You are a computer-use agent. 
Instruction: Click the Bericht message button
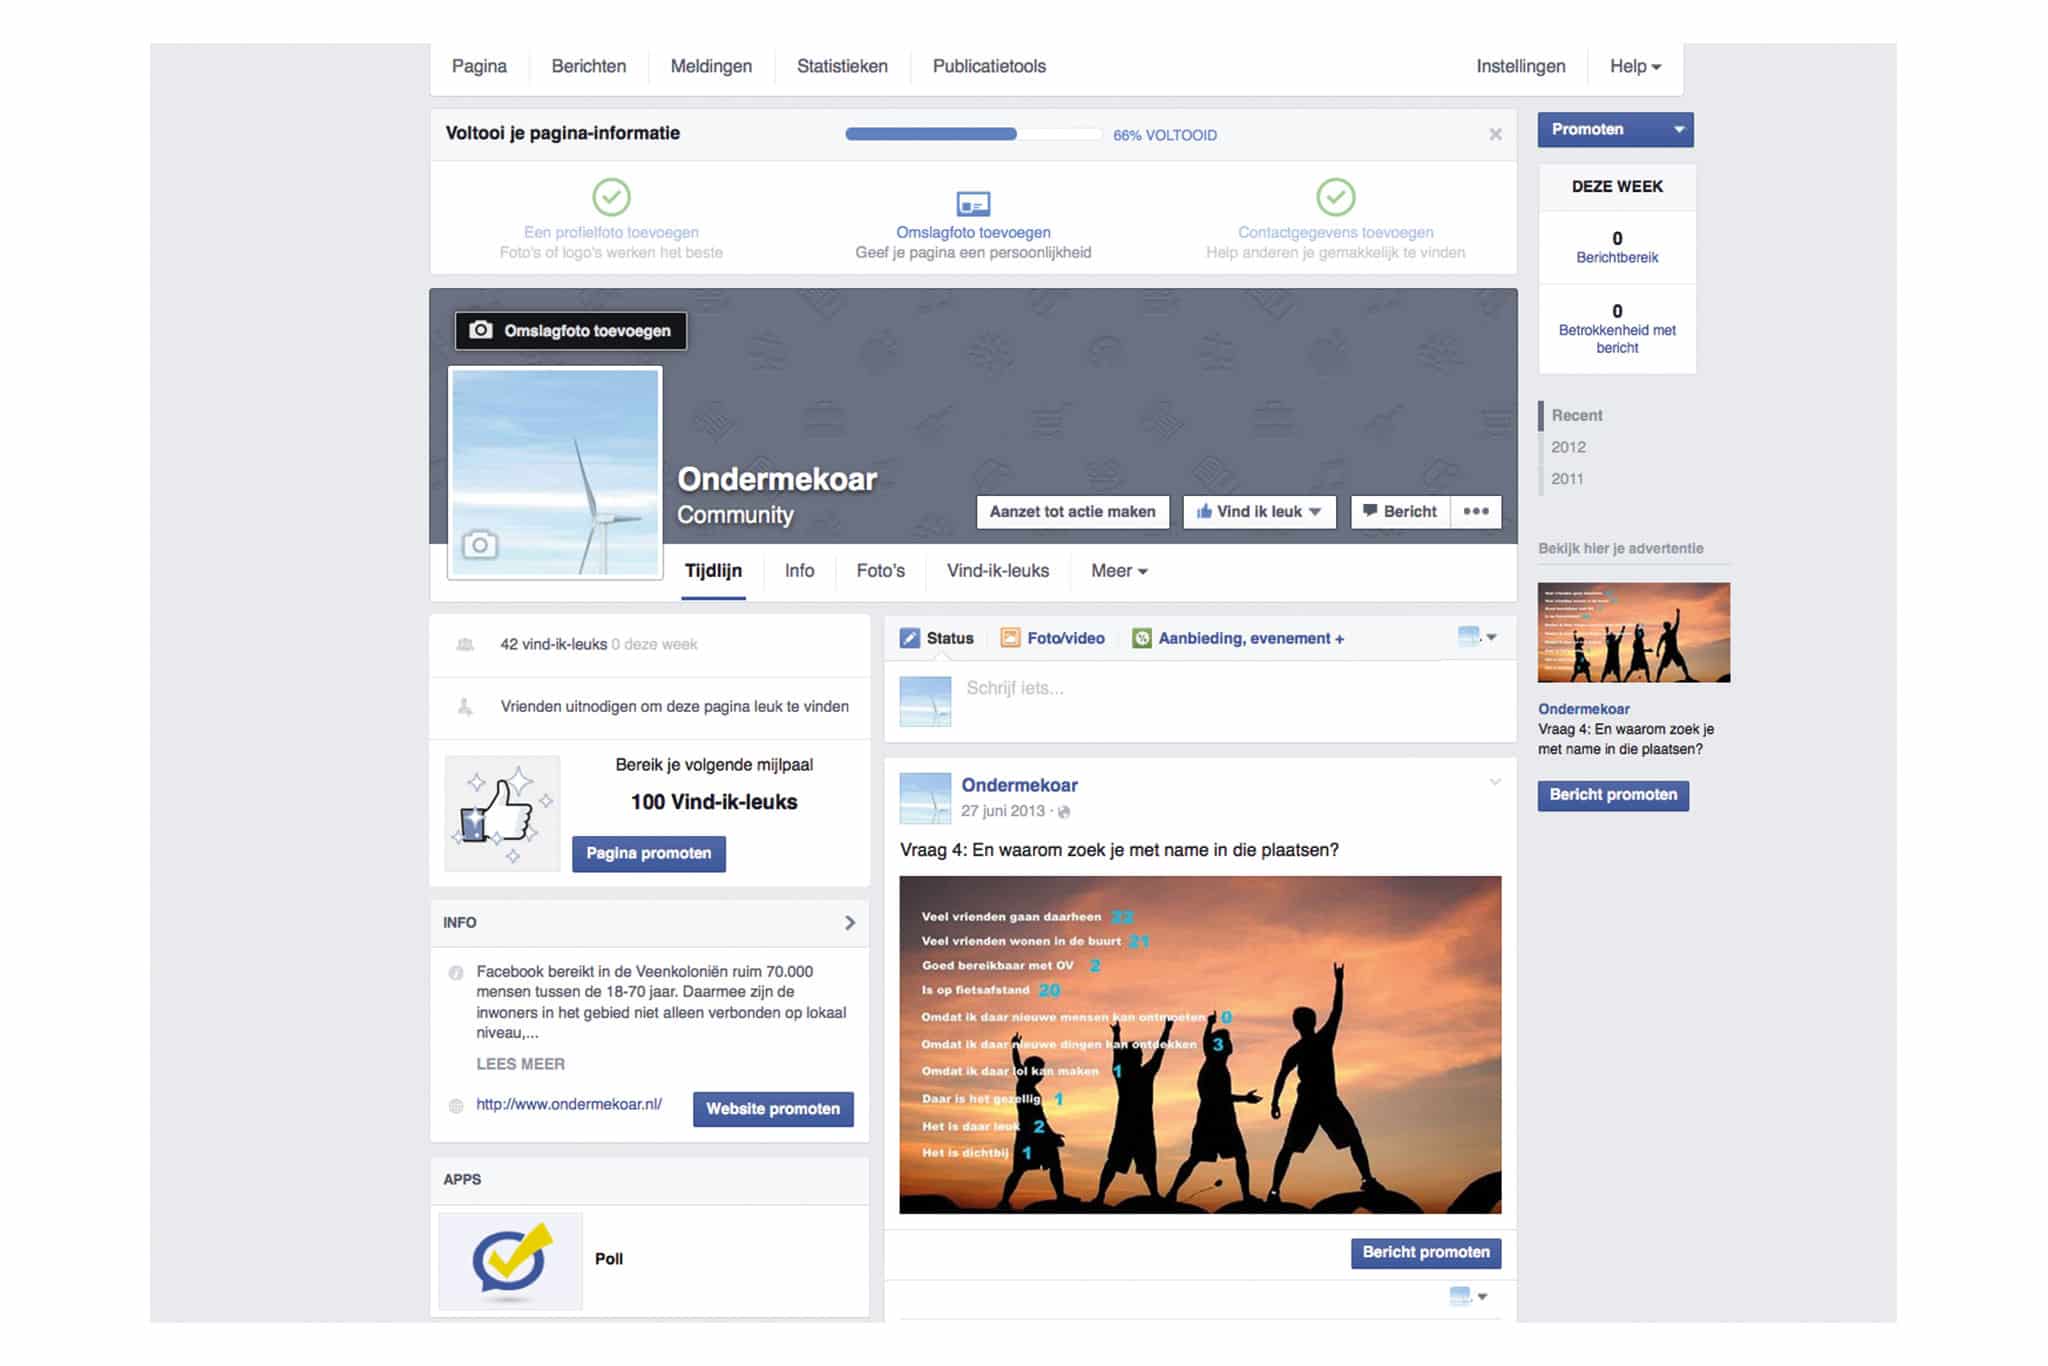coord(1399,511)
